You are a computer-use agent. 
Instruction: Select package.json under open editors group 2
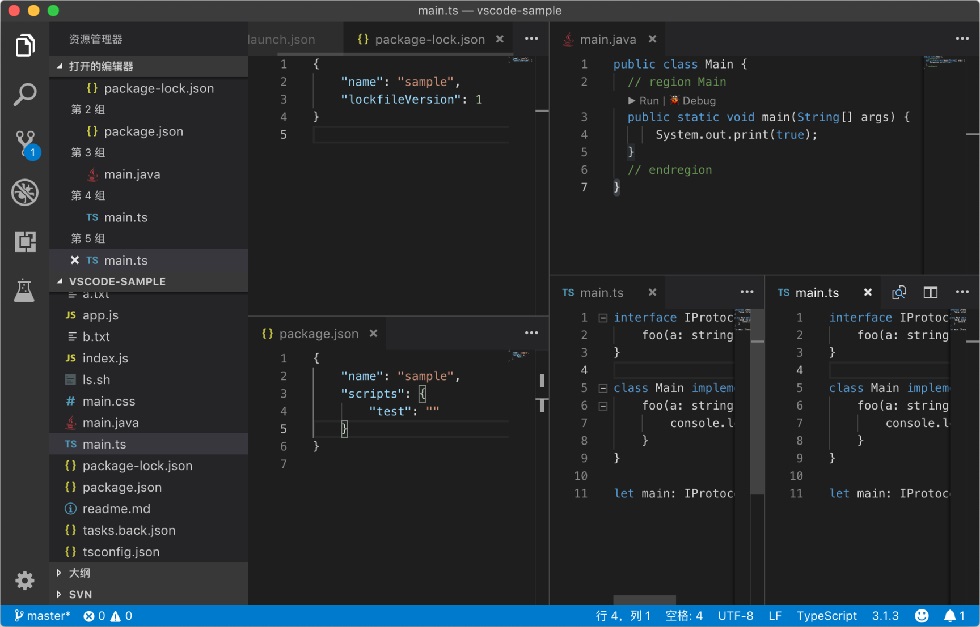149,131
